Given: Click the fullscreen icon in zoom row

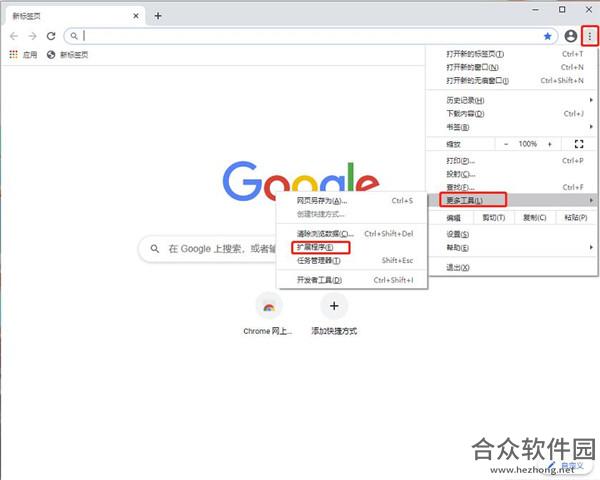Looking at the screenshot, I should 579,144.
